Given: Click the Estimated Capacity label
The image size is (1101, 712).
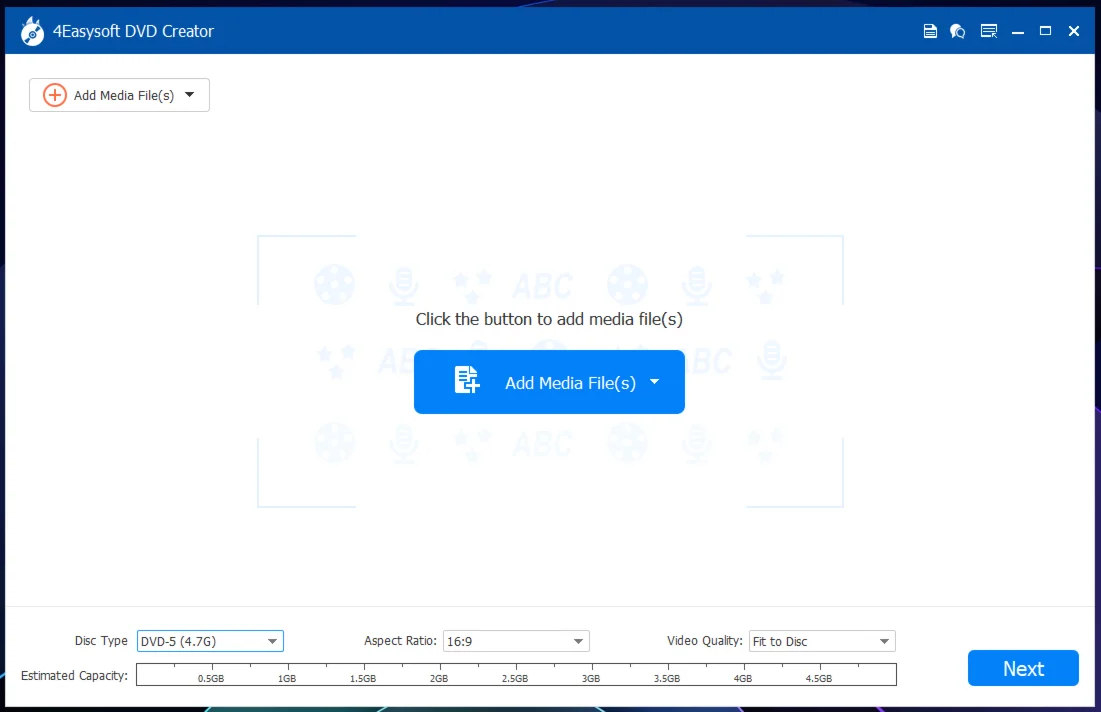Looking at the screenshot, I should tap(74, 675).
